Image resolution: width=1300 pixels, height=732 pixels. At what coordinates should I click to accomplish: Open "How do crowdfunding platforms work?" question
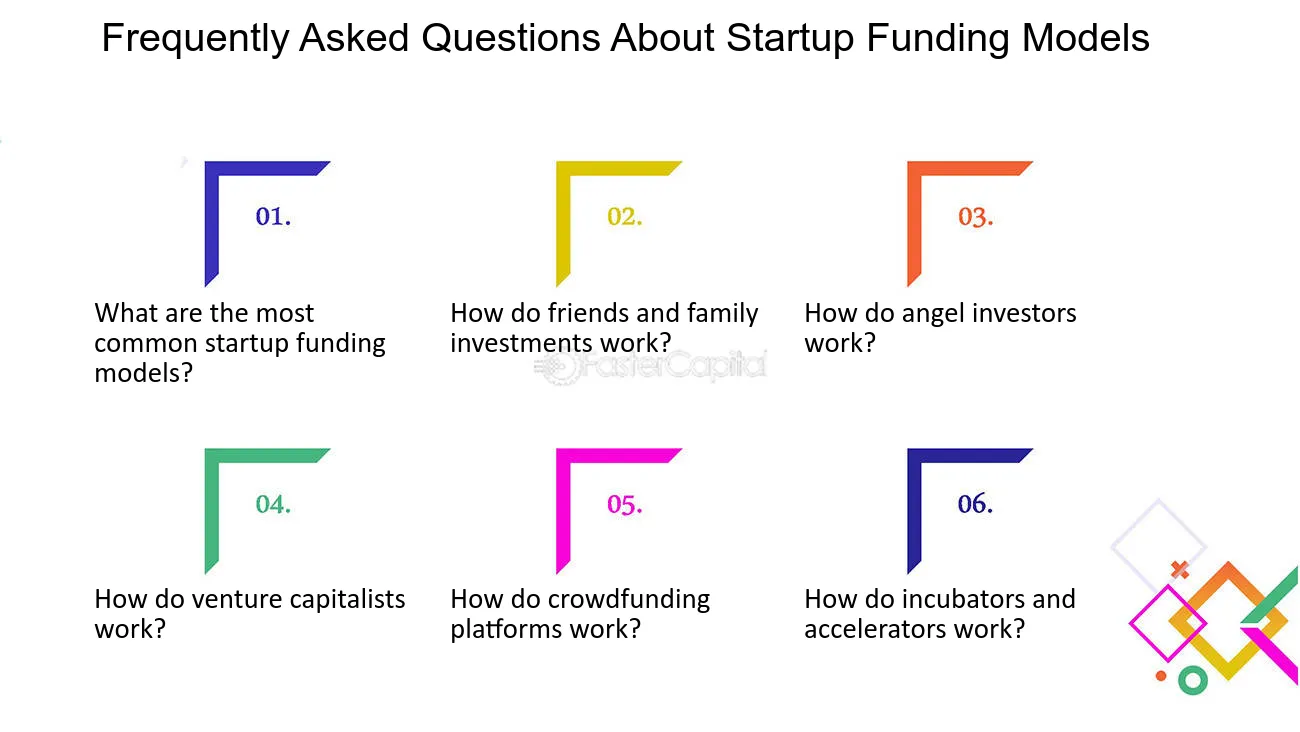pyautogui.click(x=580, y=614)
